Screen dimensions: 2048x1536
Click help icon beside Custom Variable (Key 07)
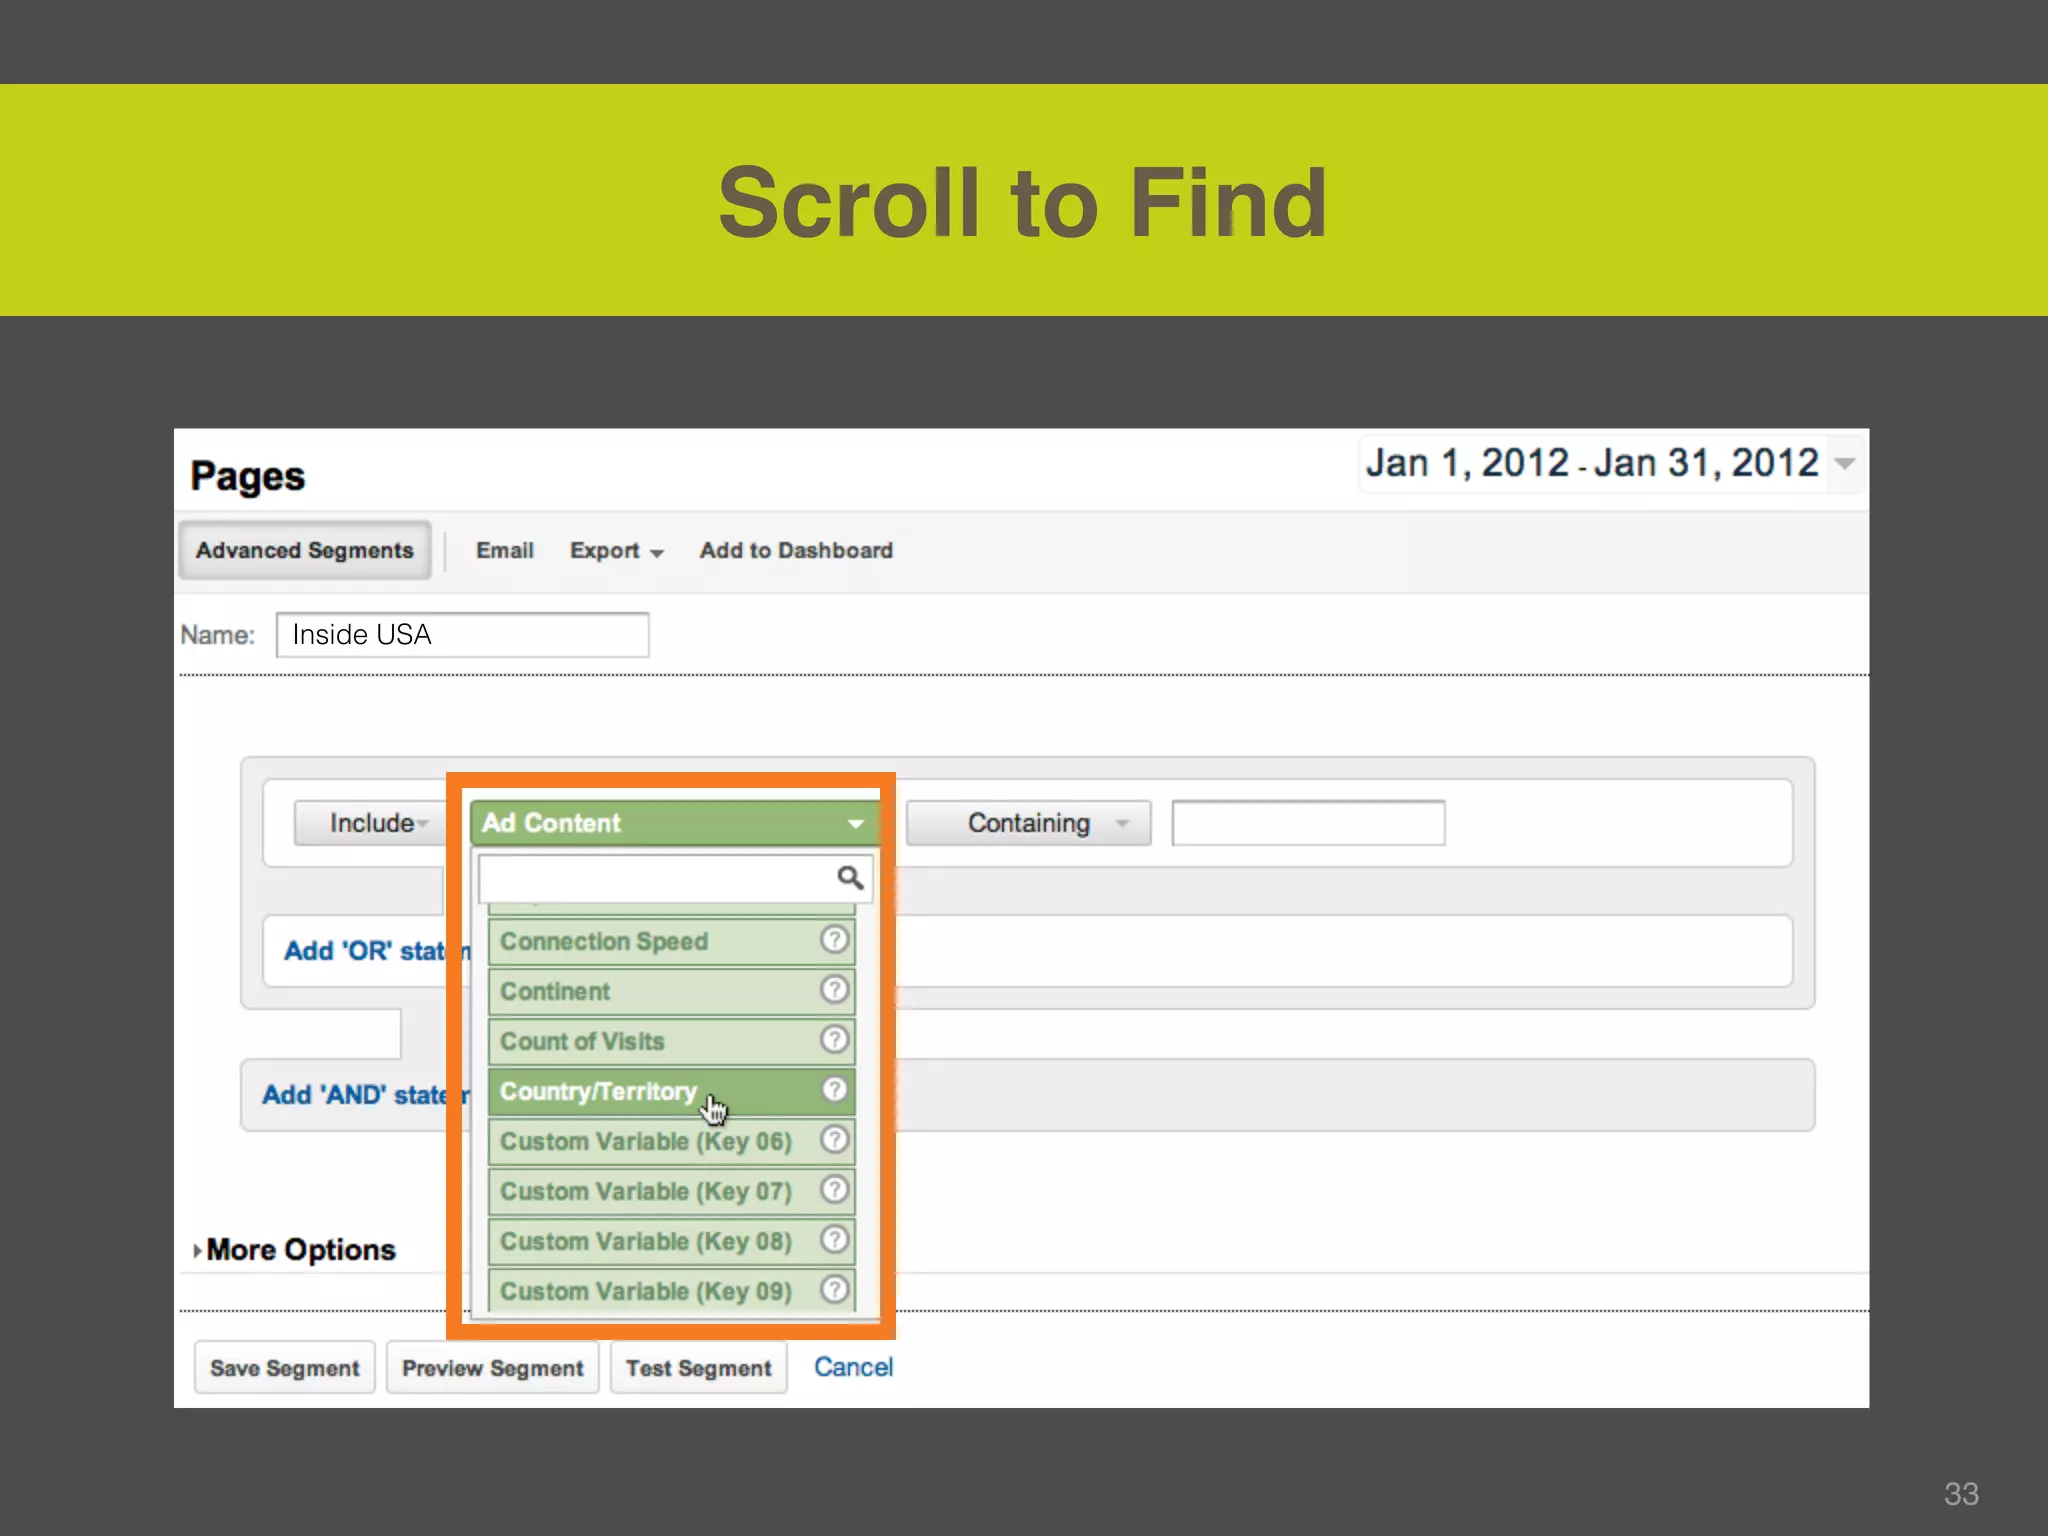pos(834,1190)
